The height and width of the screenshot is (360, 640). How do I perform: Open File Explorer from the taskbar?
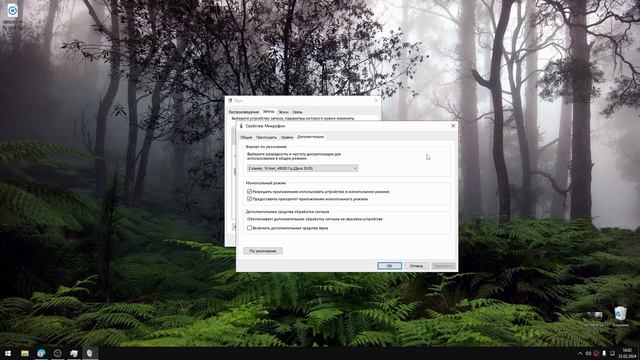(25, 353)
